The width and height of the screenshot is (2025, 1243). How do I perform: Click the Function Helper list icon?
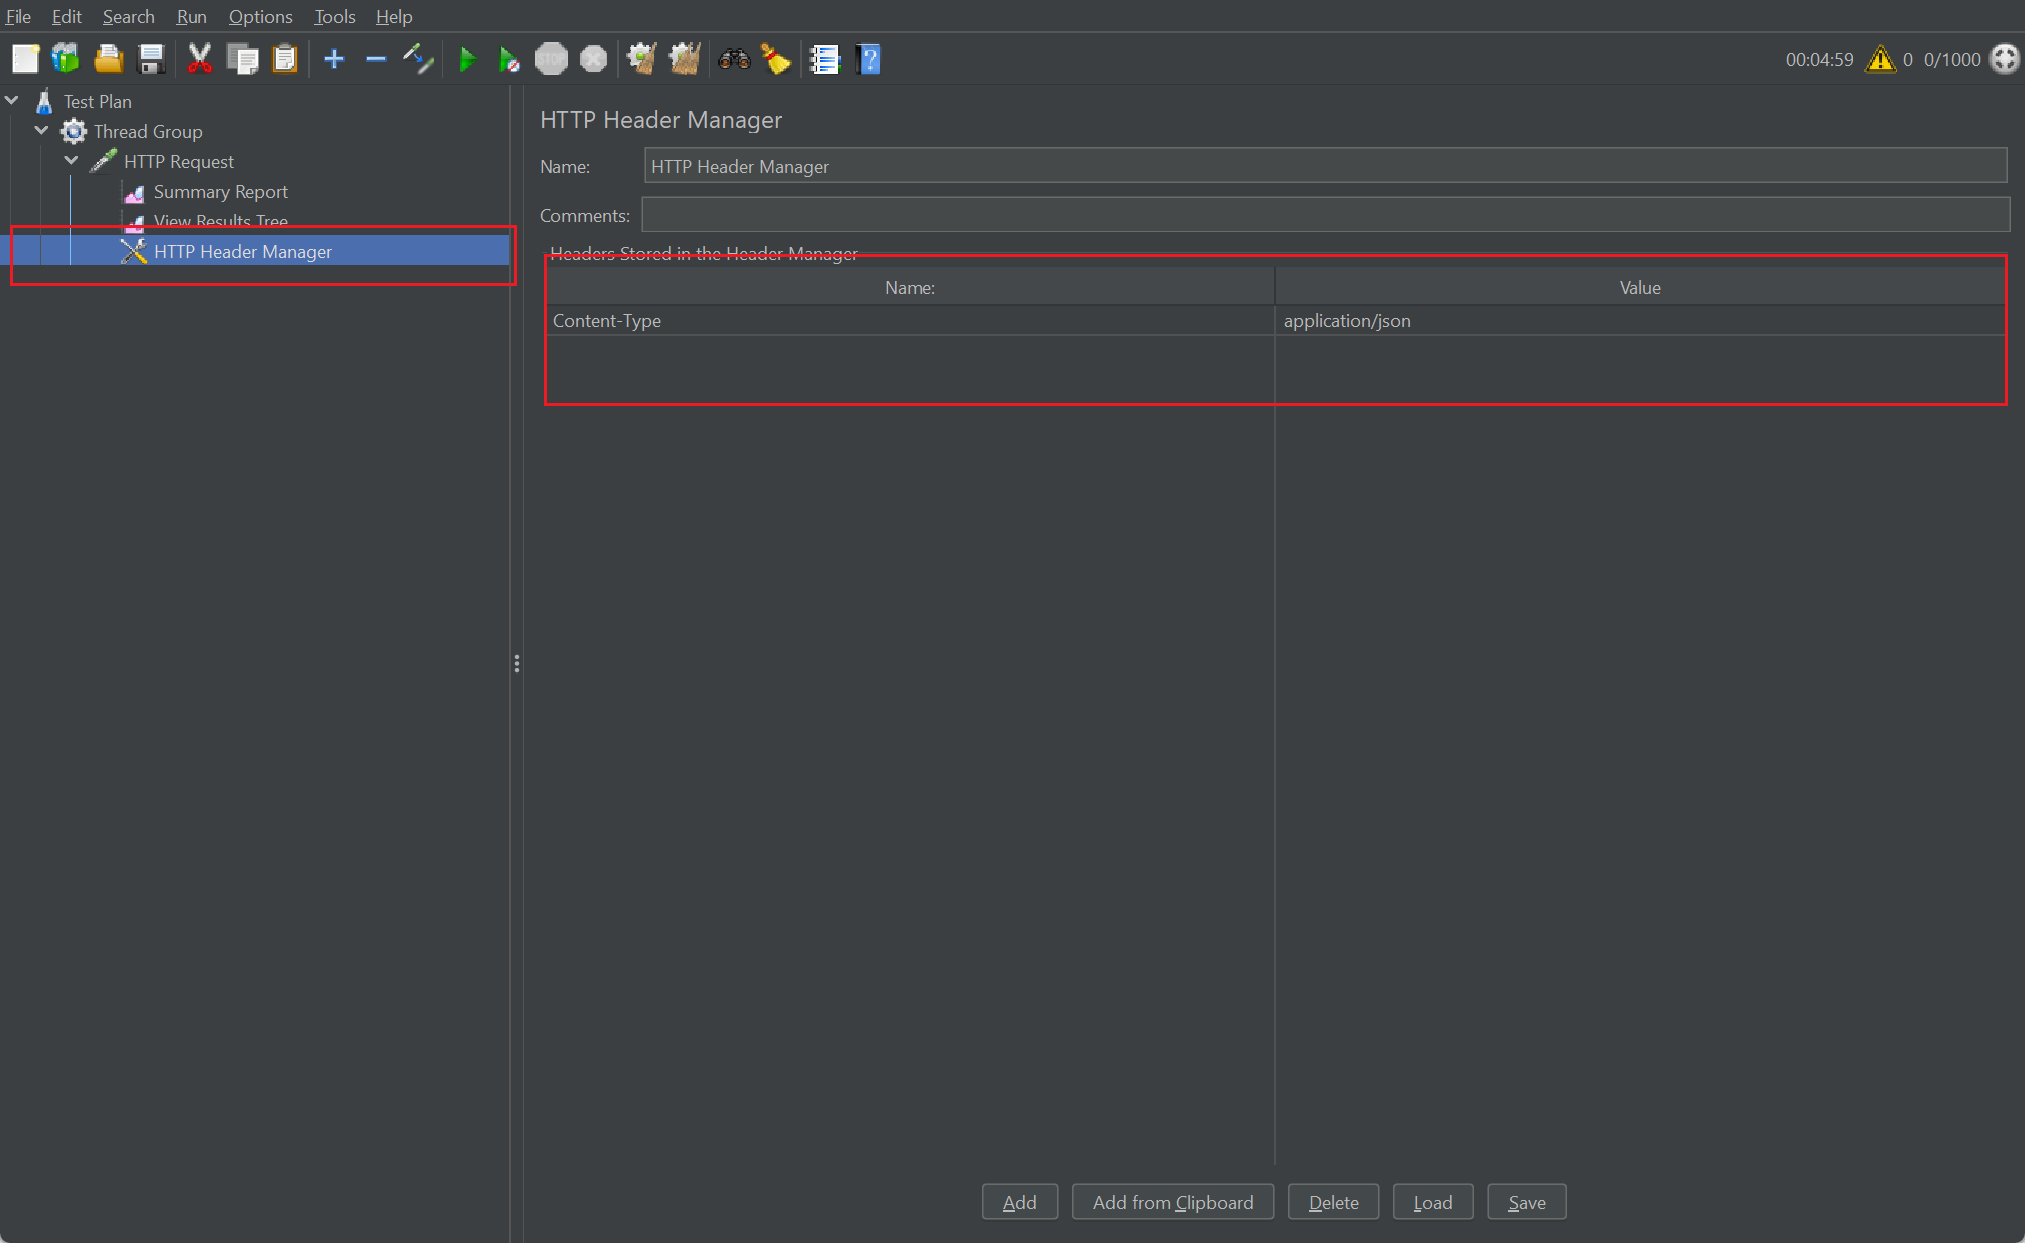coord(824,60)
